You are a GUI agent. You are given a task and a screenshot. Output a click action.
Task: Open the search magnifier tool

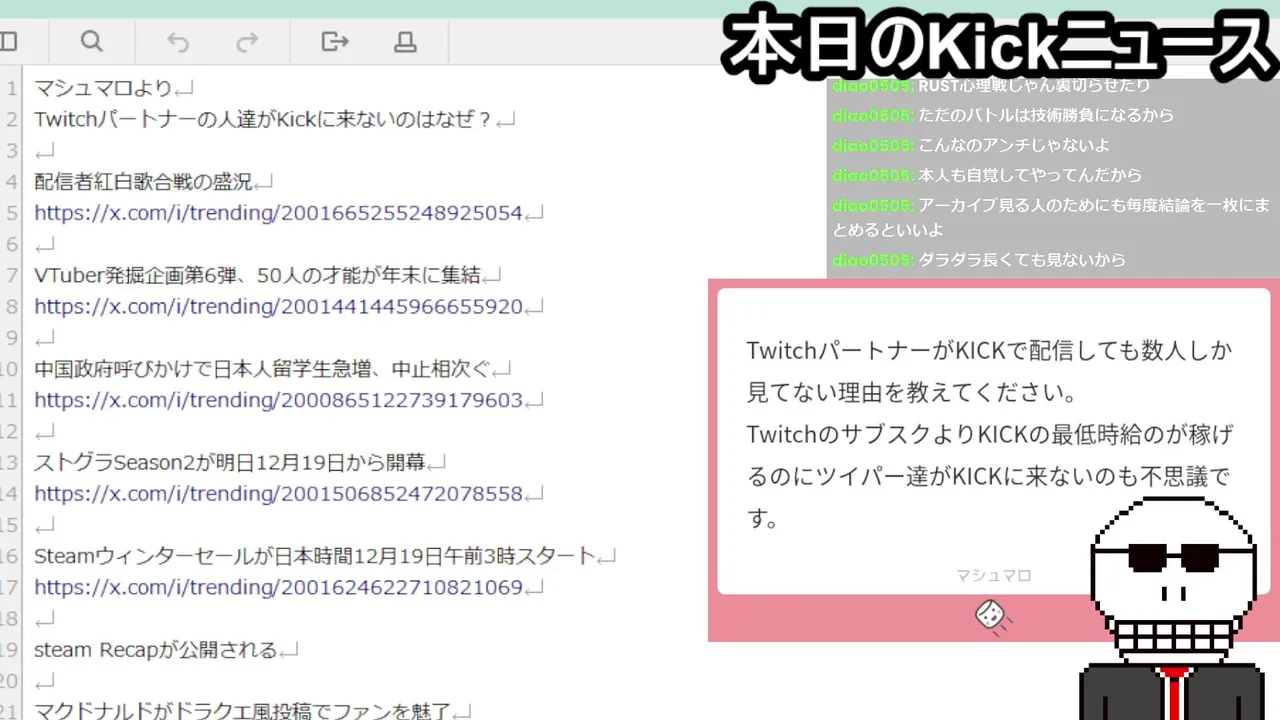[x=91, y=41]
